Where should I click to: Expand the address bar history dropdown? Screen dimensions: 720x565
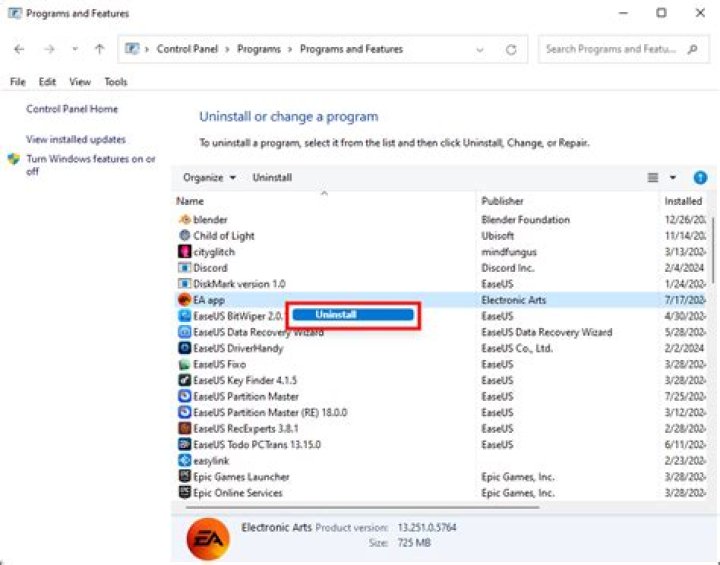pyautogui.click(x=480, y=50)
